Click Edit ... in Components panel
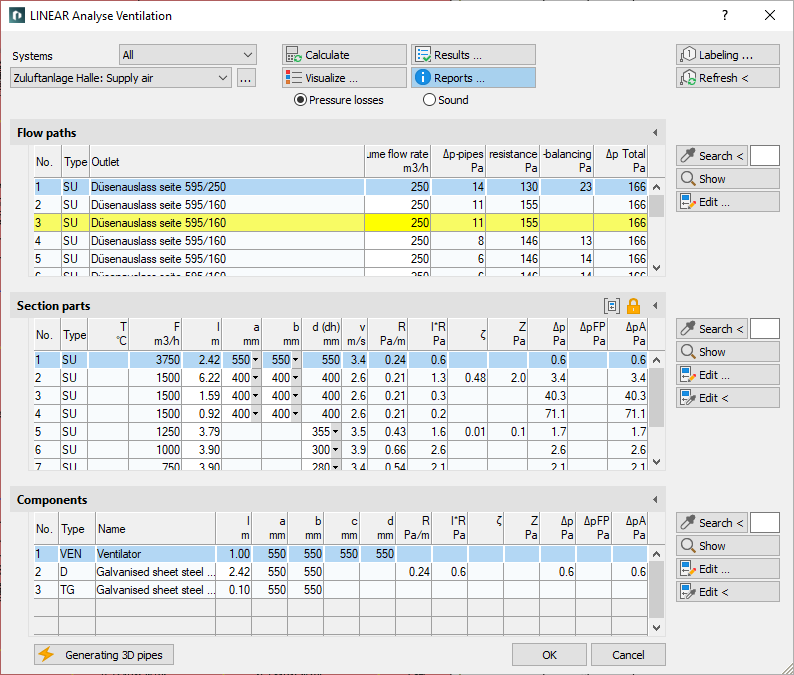 728,569
